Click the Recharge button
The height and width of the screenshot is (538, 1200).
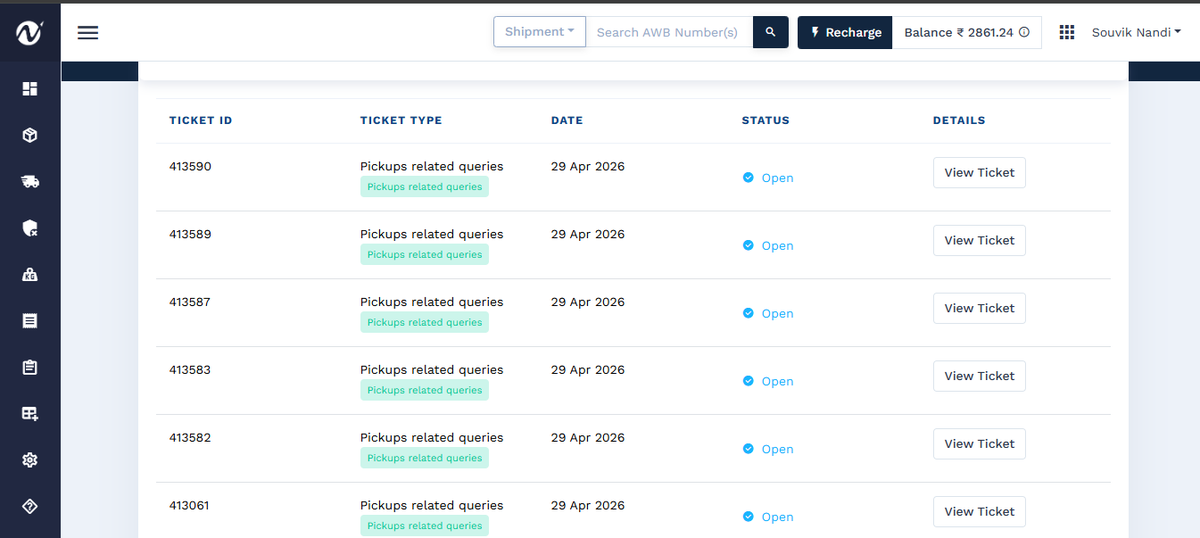(845, 32)
